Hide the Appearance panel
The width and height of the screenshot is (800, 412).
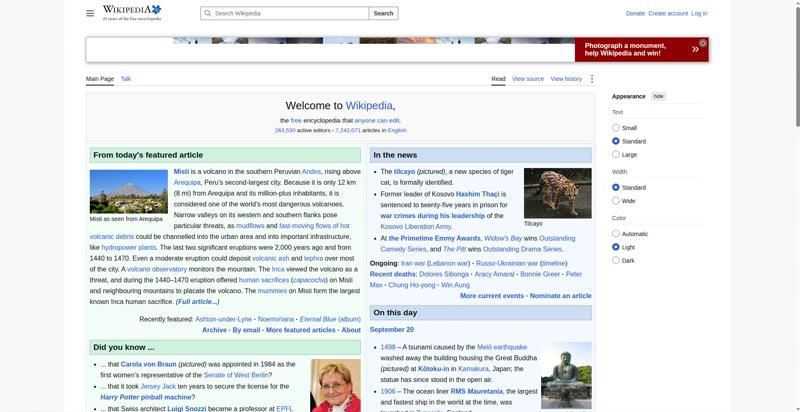coord(659,96)
